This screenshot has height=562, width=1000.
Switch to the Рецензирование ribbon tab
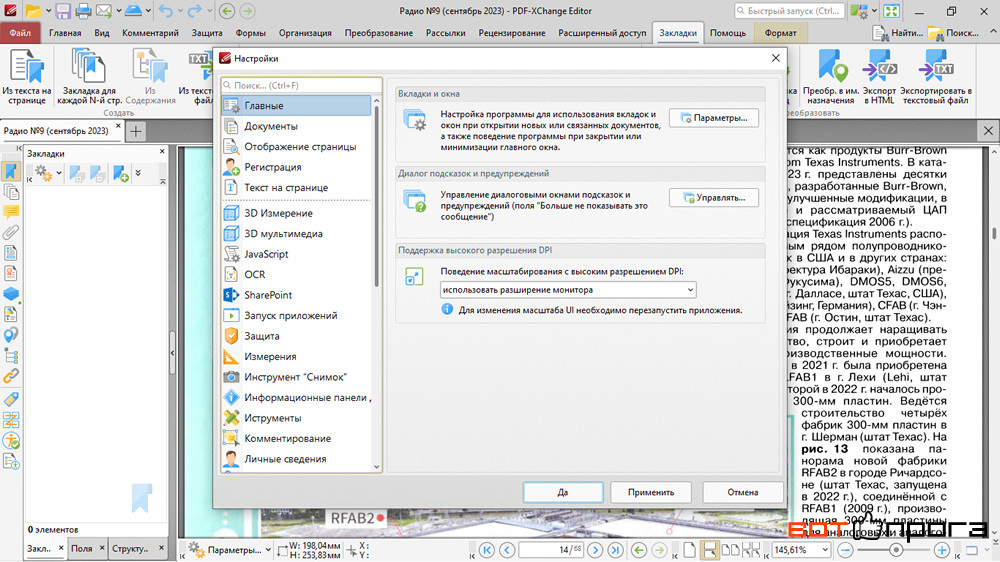coord(511,33)
